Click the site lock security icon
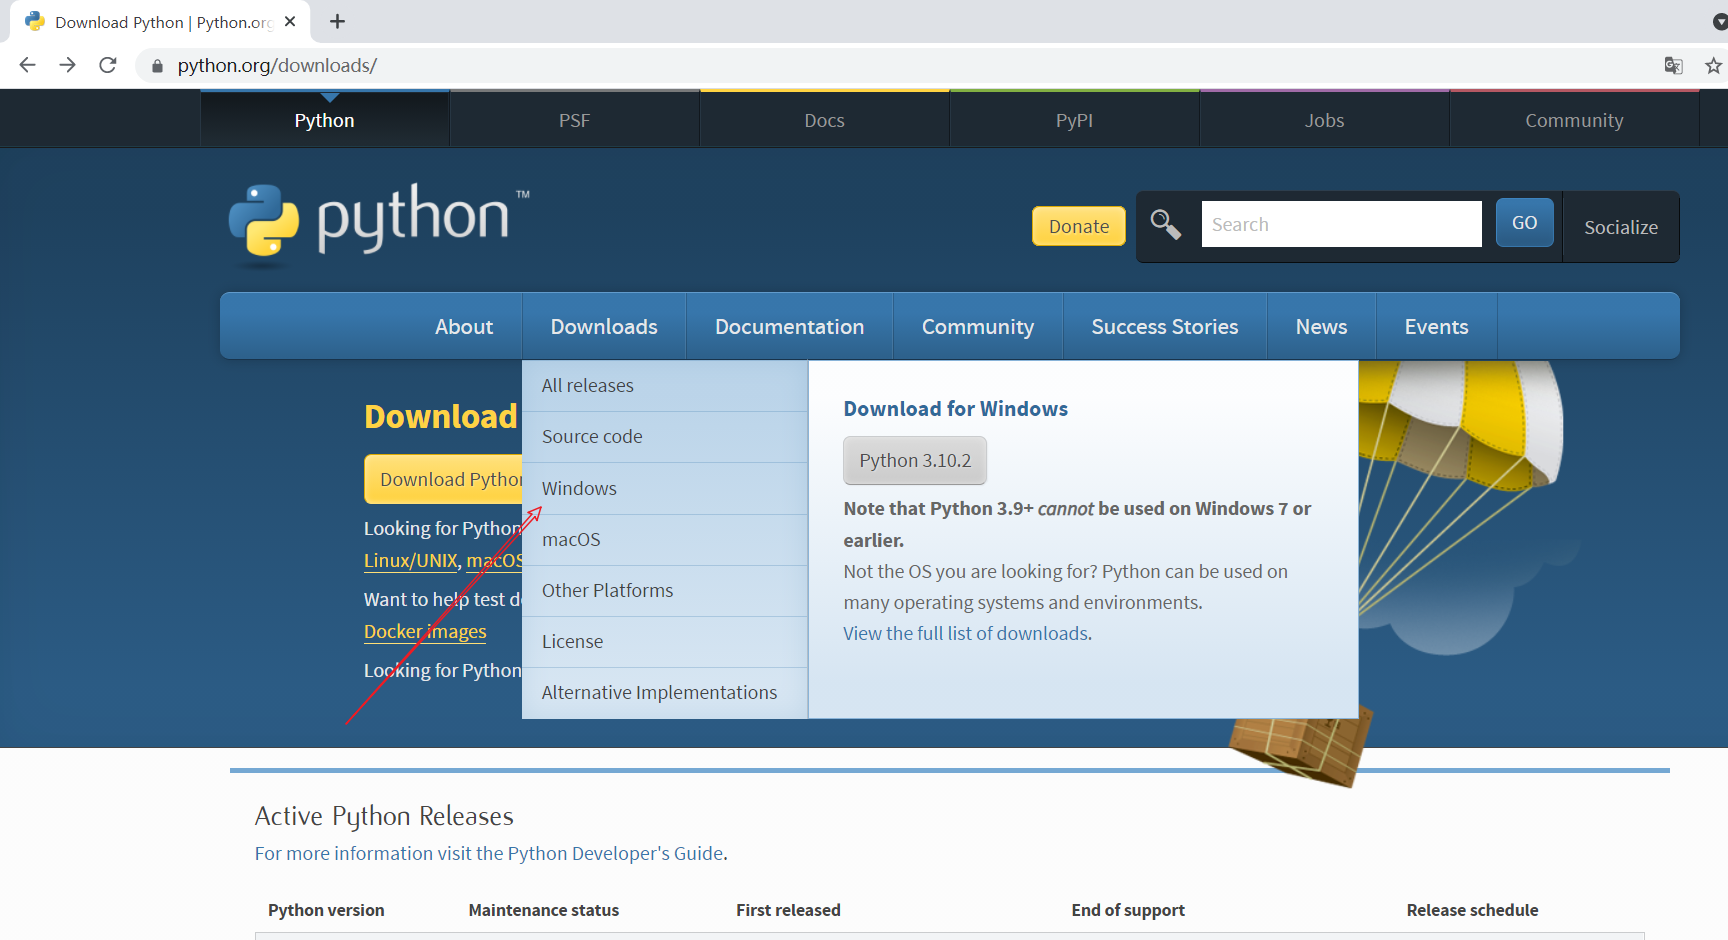 pyautogui.click(x=157, y=66)
